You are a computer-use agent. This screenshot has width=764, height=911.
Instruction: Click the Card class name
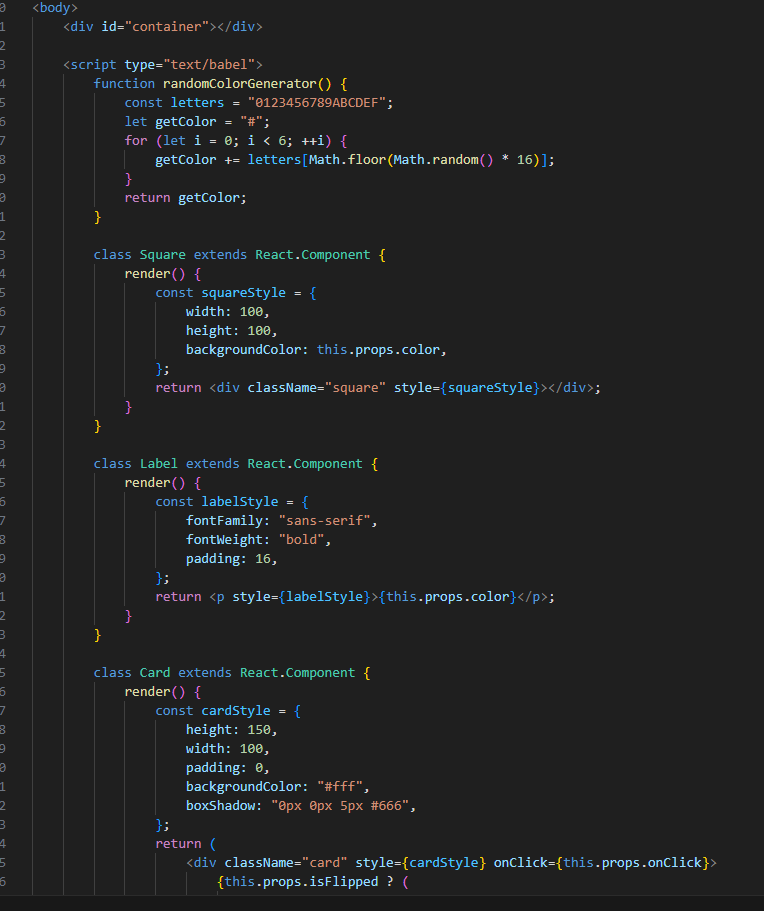point(155,673)
